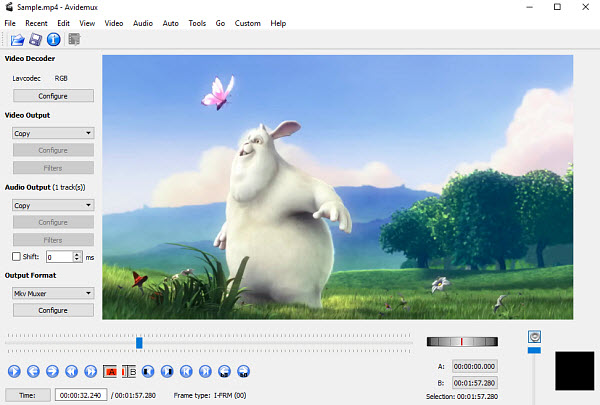Screen dimensions: 600x405
Task: Set selection start marker A
Action: 110,371
